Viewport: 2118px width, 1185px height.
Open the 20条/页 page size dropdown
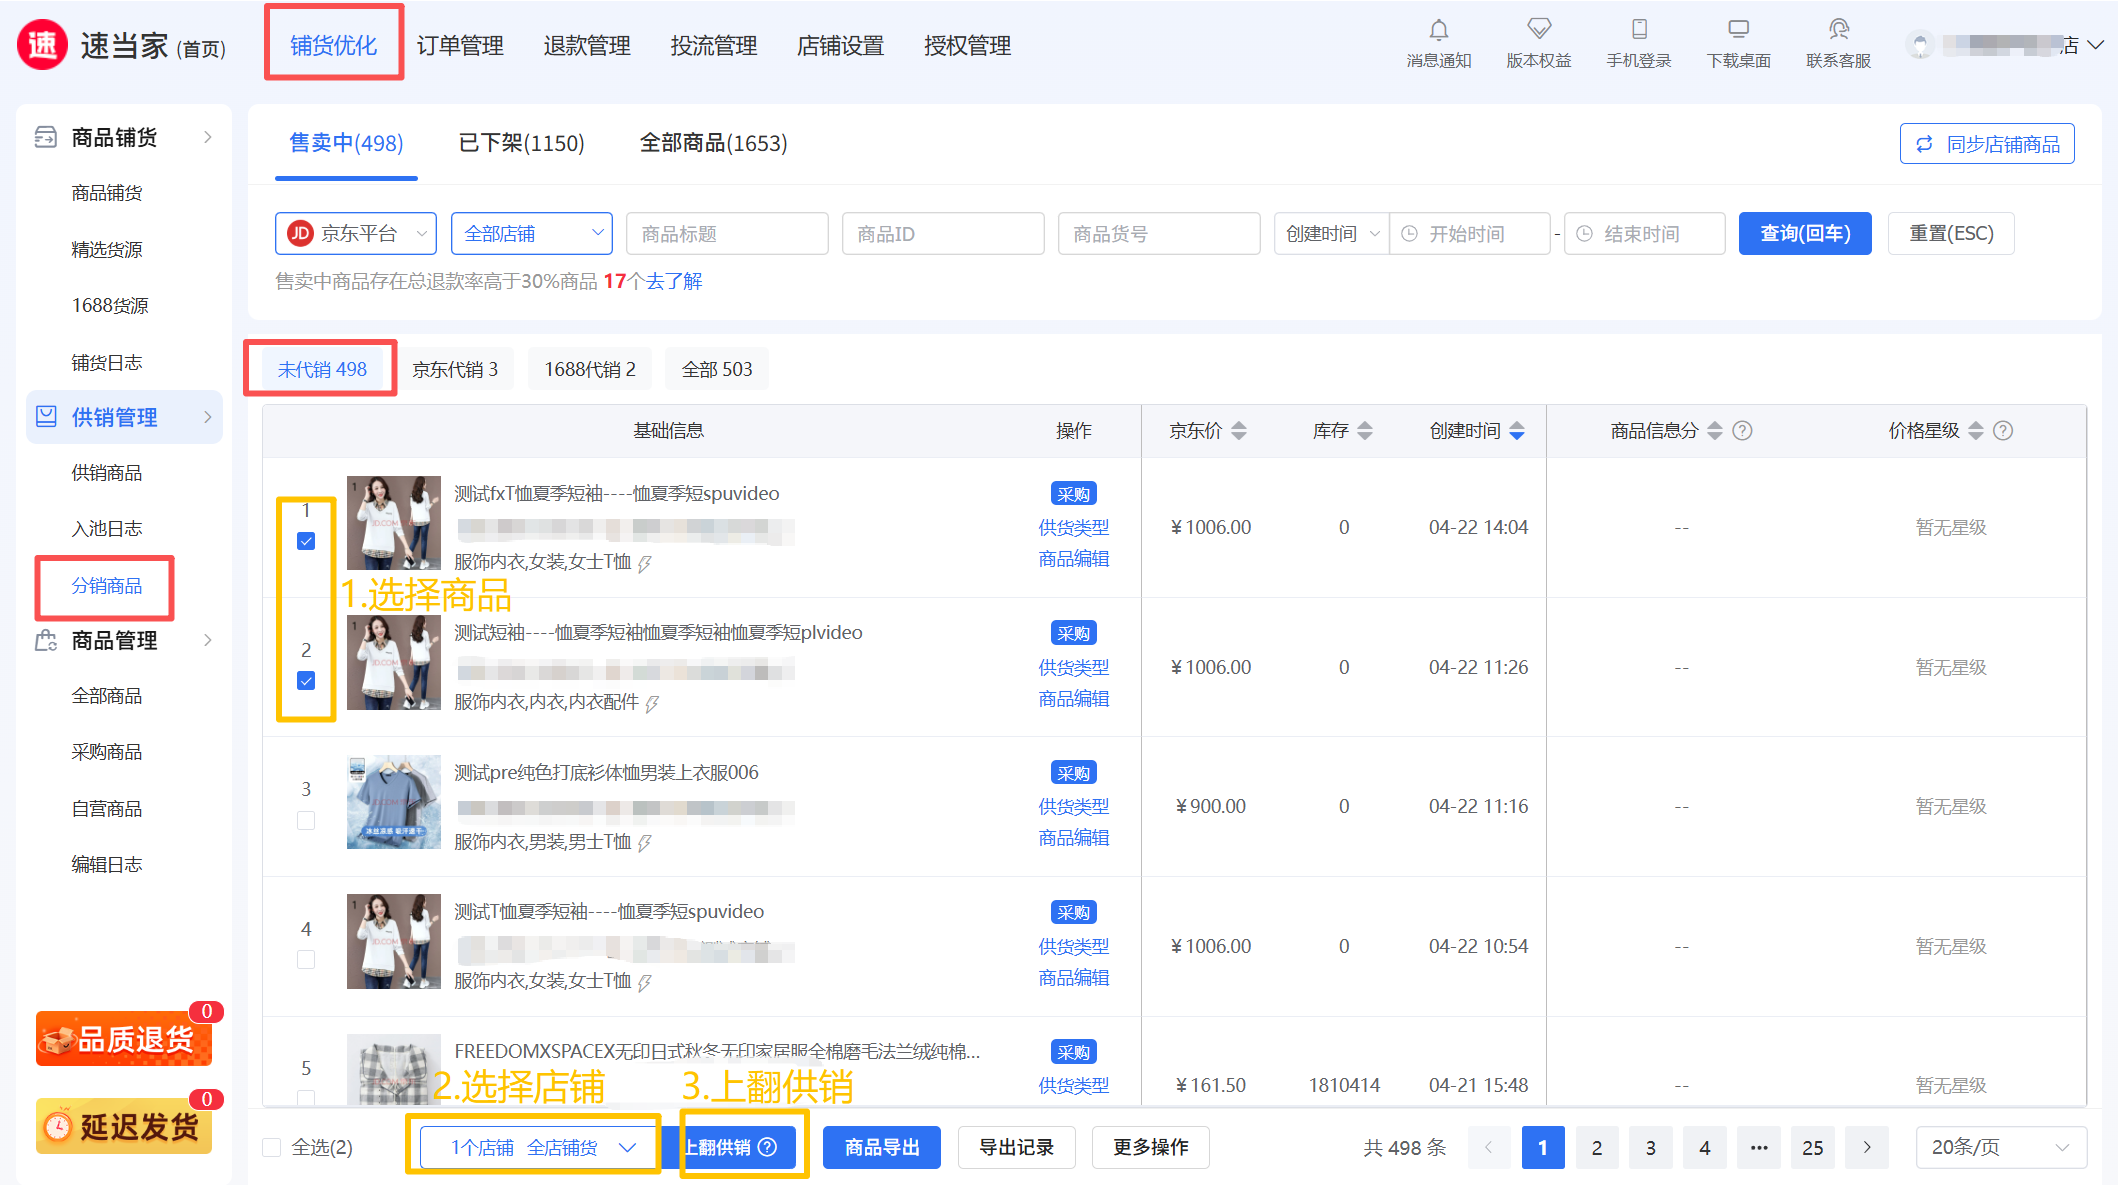coord(2000,1147)
